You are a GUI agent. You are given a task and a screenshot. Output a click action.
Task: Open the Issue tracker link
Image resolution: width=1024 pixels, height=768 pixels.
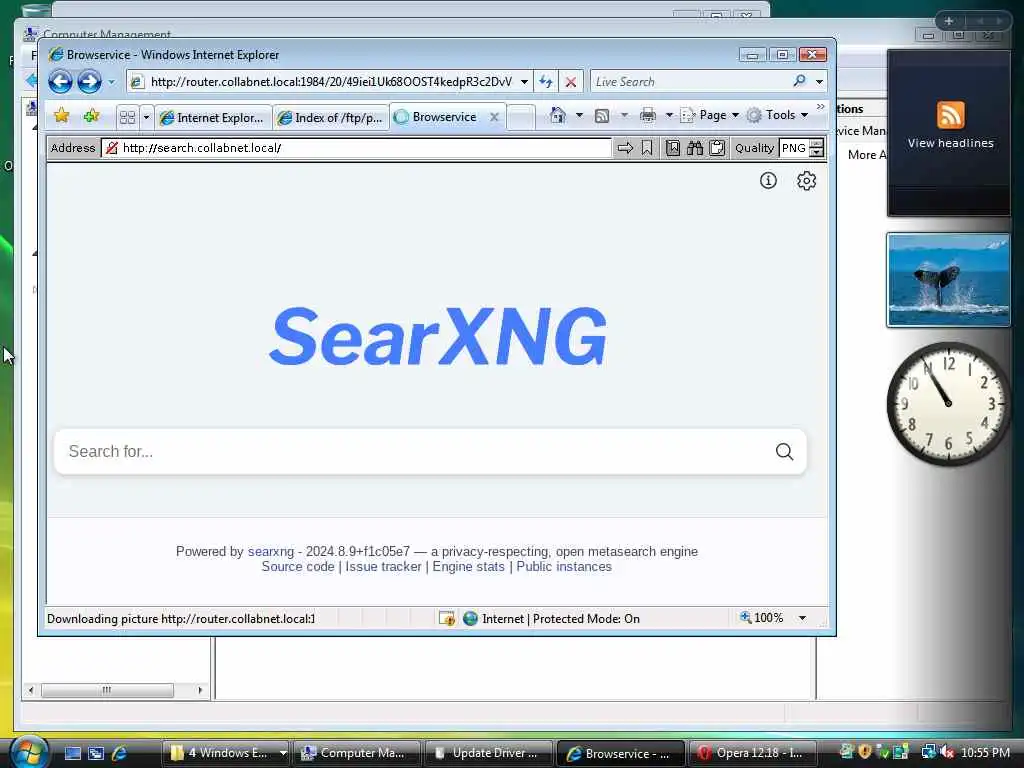coord(383,567)
